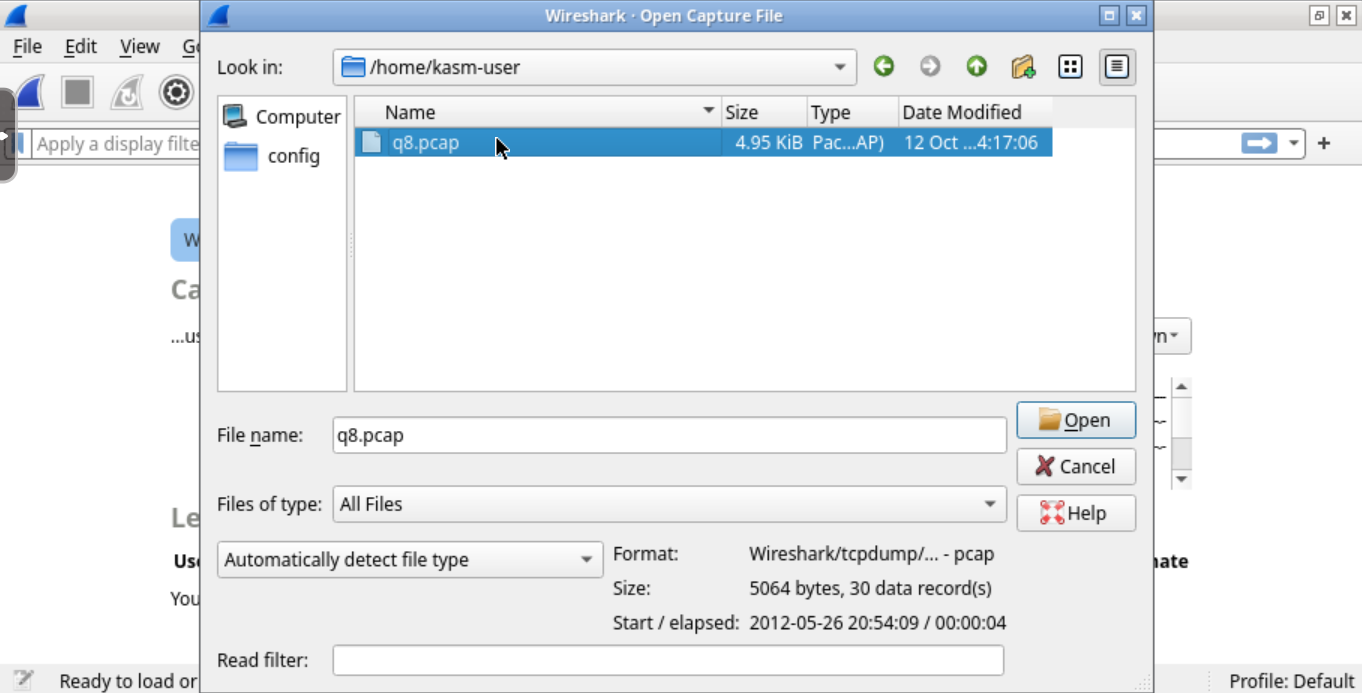1362x693 pixels.
Task: Sort files by Date Modified column
Action: [x=961, y=112]
